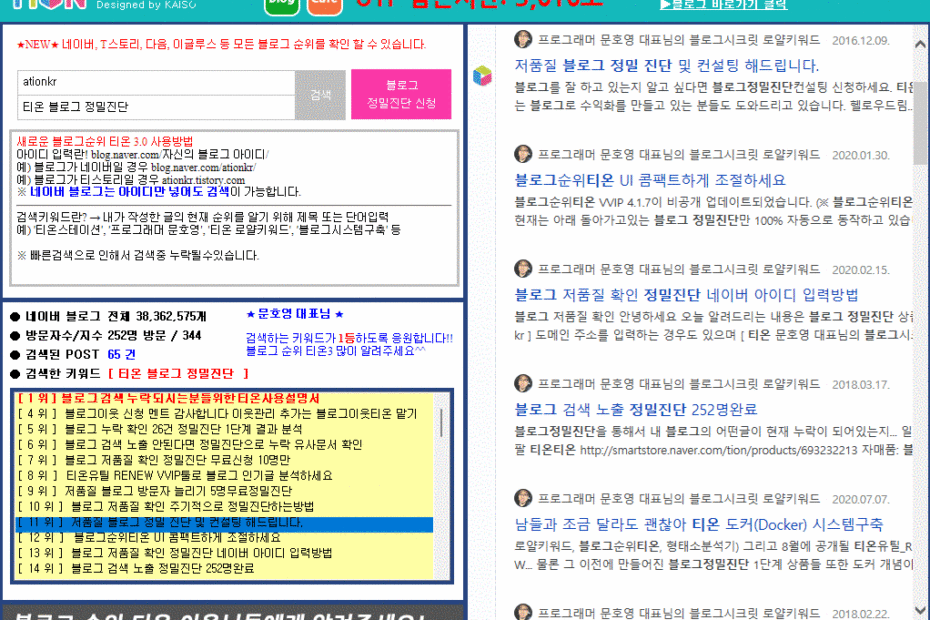Click the date 2016.12.09. on the first post
Image resolution: width=930 pixels, height=620 pixels.
[x=861, y=41]
